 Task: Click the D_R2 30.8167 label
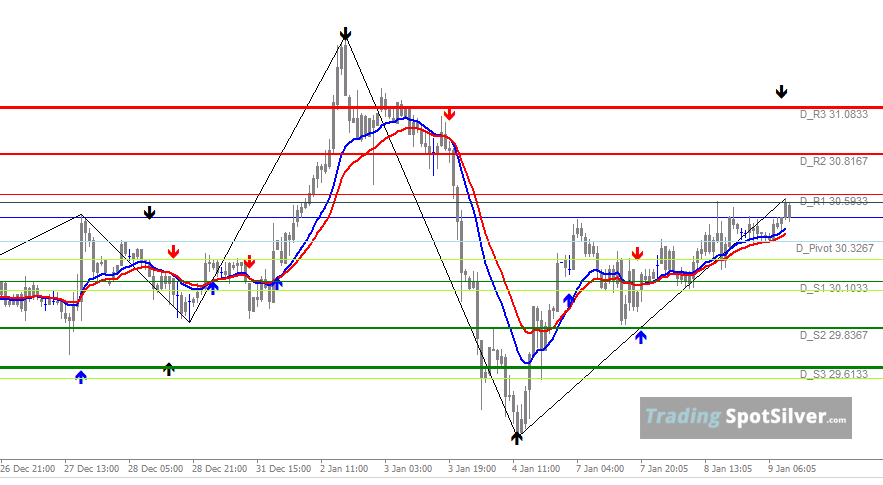pos(833,161)
